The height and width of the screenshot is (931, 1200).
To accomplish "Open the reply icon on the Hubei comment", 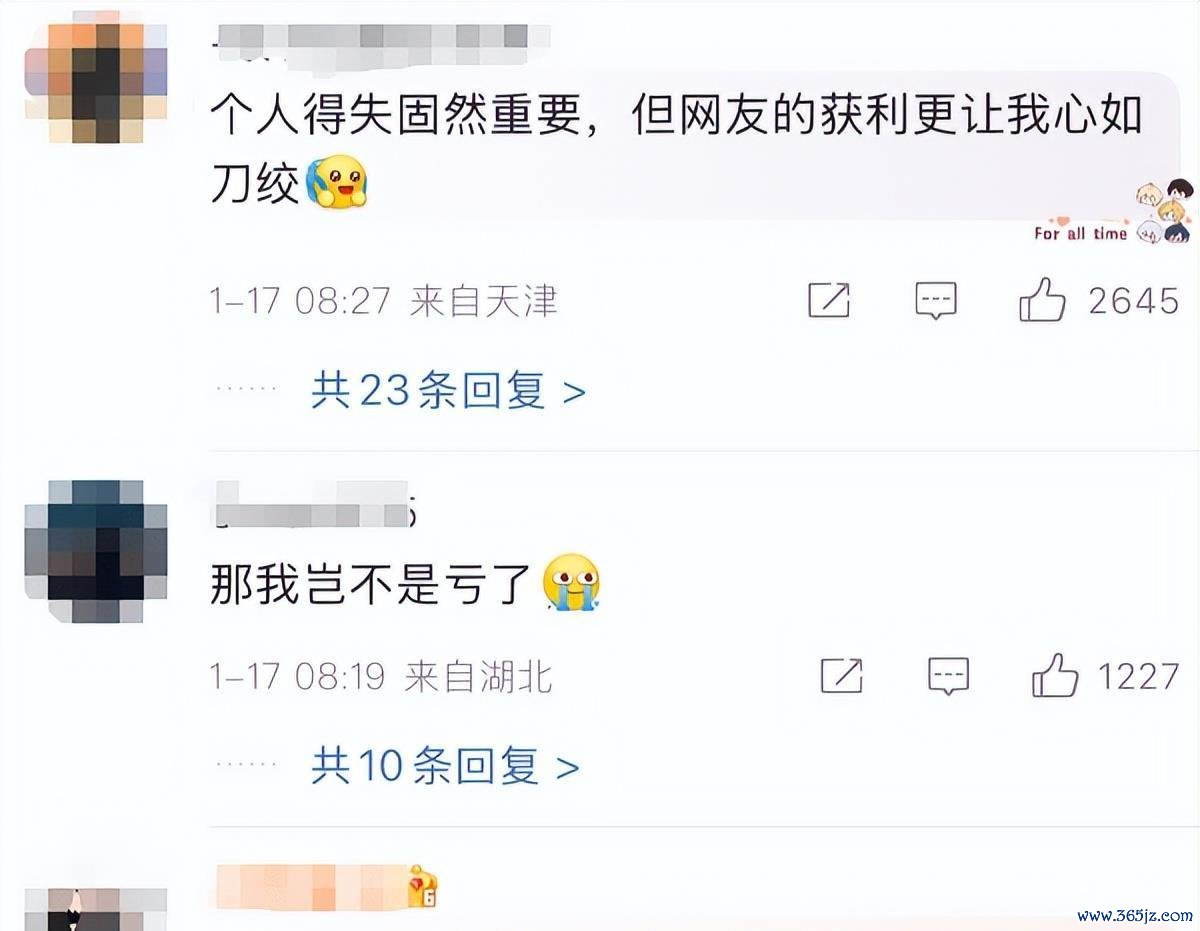I will tap(948, 677).
